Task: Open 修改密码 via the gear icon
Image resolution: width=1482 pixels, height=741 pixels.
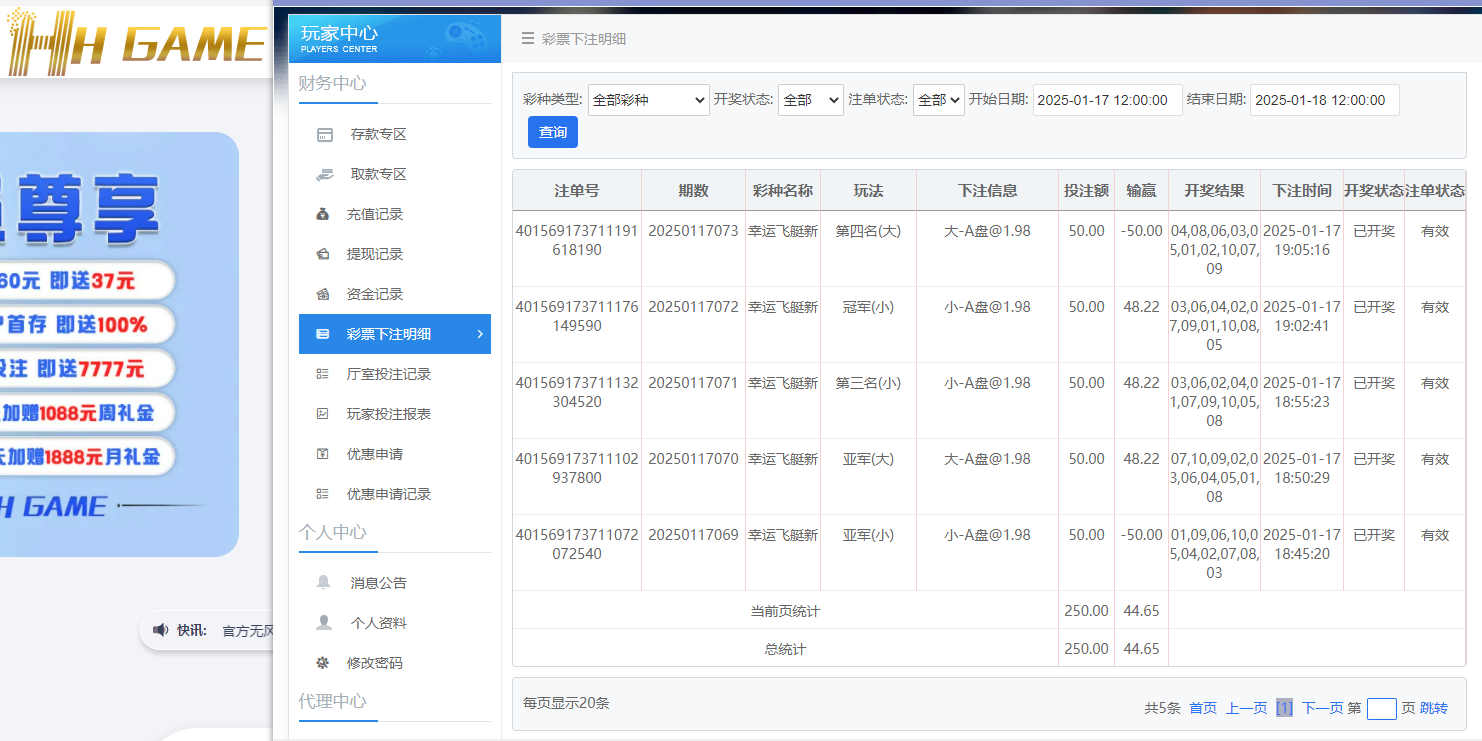Action: pyautogui.click(x=324, y=662)
